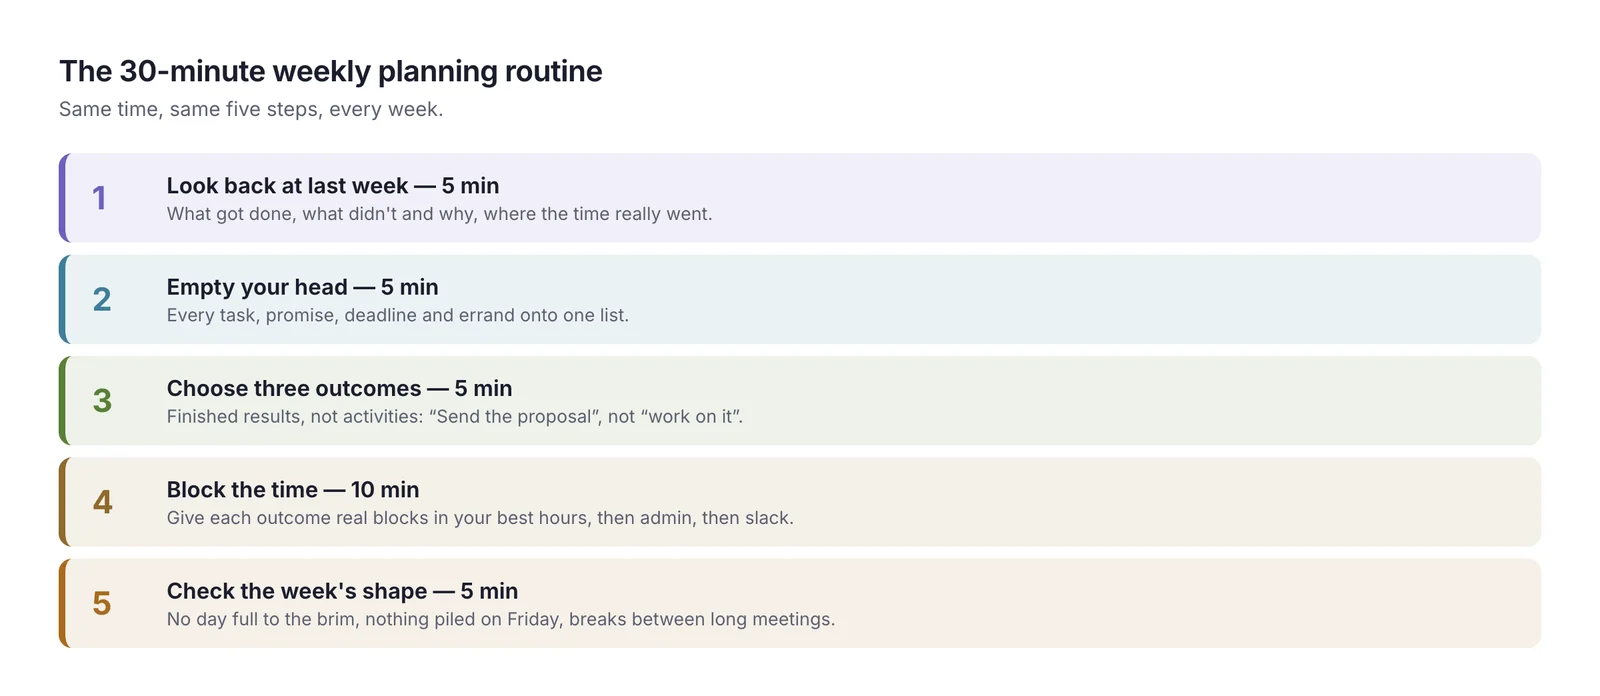
Task: Select the 'Choose three outcomes' heading
Action: point(340,388)
